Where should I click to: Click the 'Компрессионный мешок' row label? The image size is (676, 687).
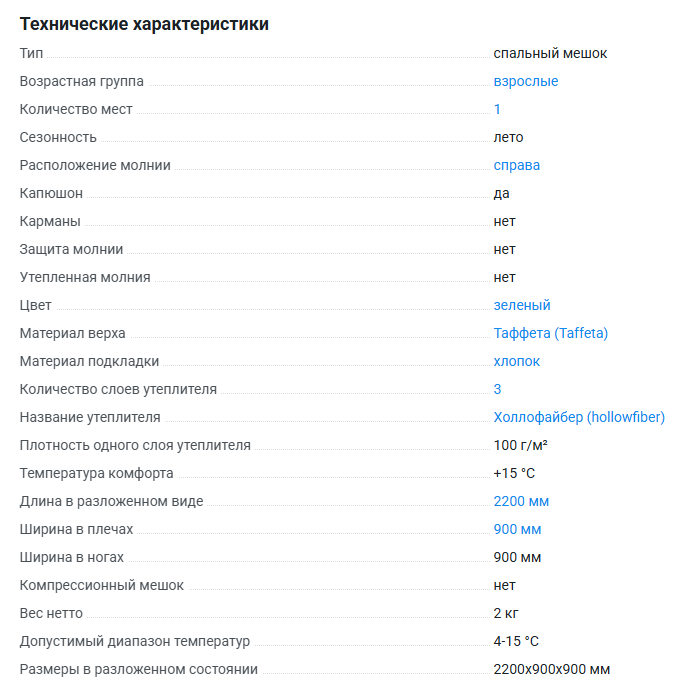pos(101,585)
